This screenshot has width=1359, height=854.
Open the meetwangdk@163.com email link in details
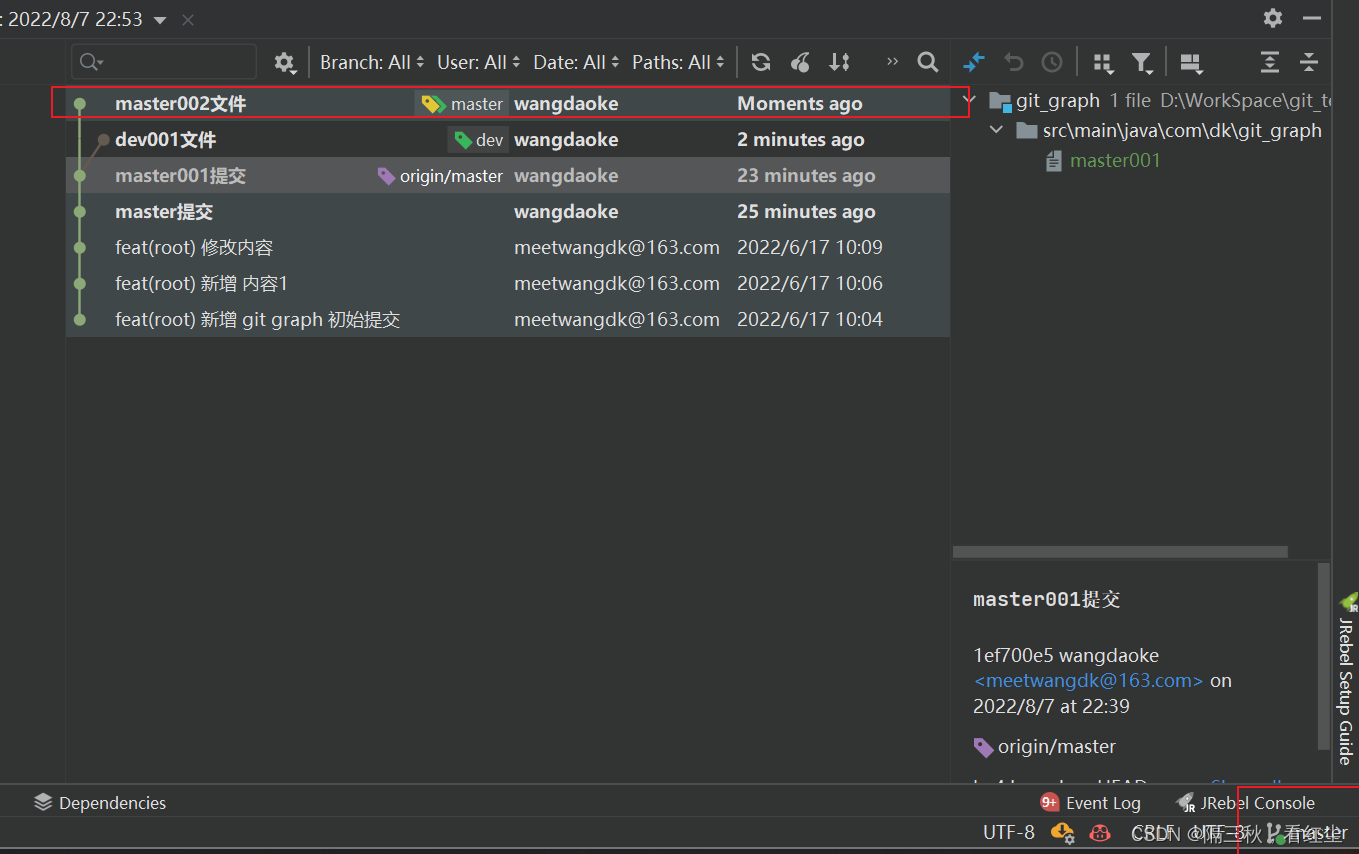click(x=1088, y=681)
